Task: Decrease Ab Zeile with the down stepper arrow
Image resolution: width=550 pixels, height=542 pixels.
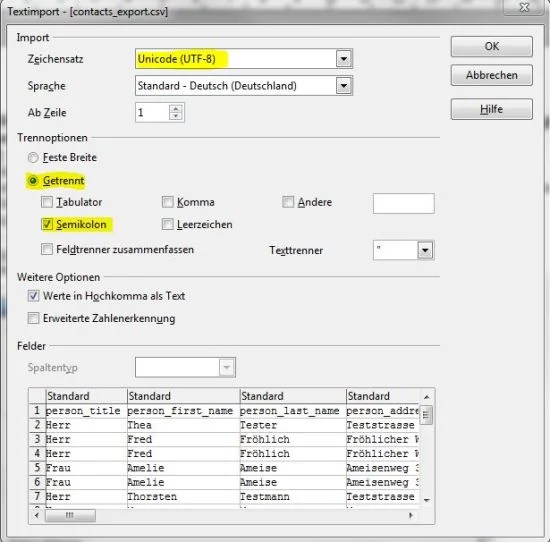Action: [176, 116]
